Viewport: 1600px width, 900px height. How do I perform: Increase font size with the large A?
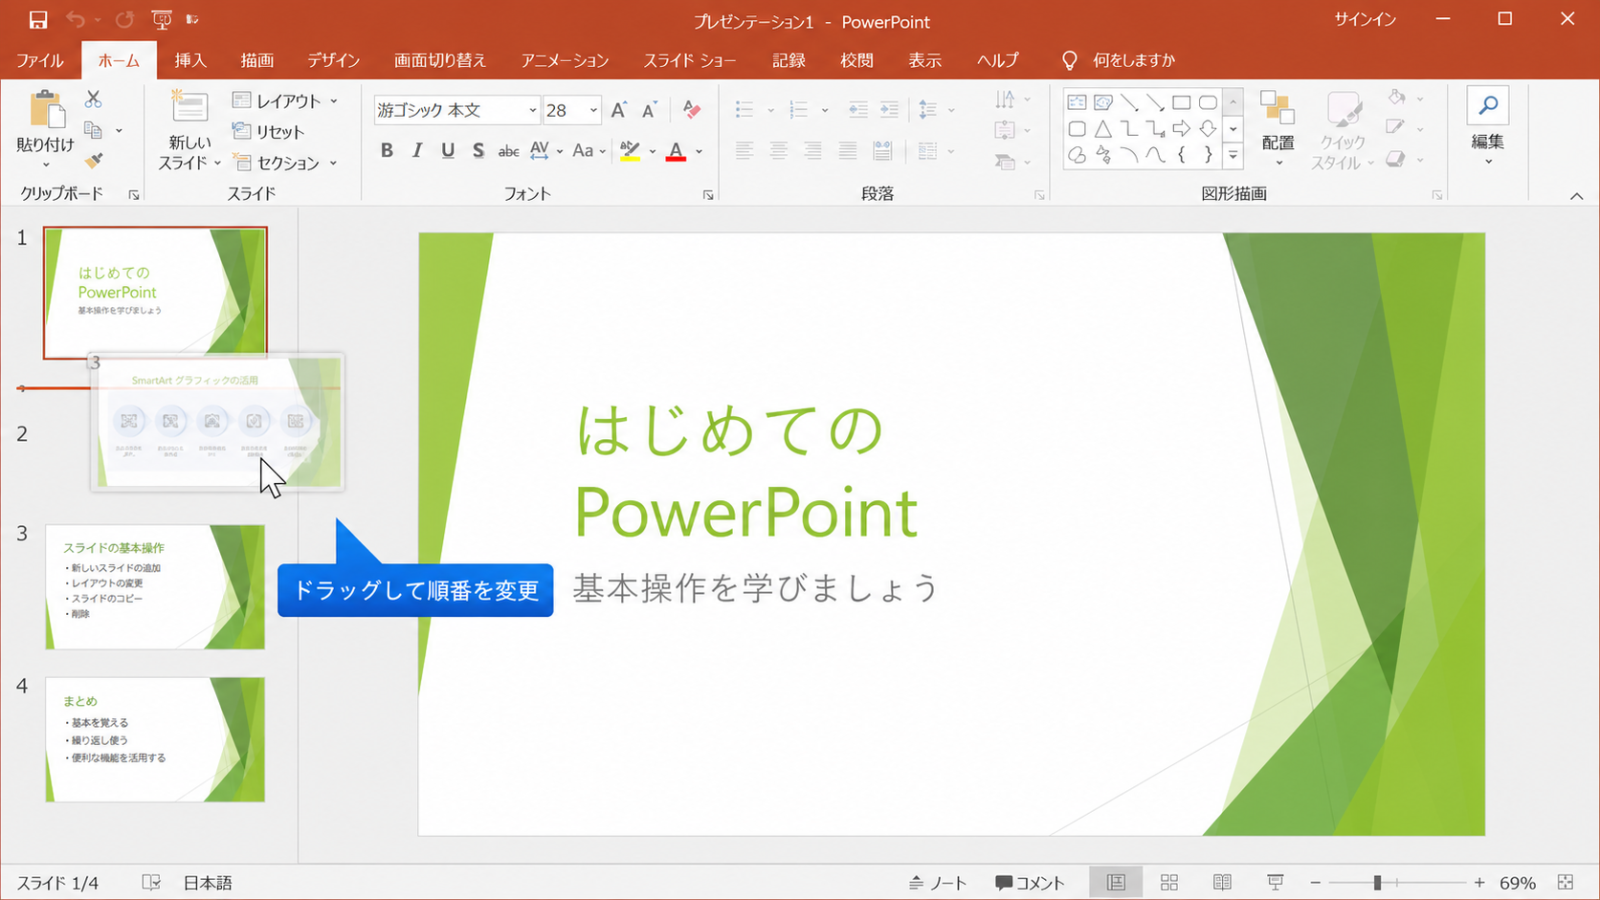pos(619,110)
